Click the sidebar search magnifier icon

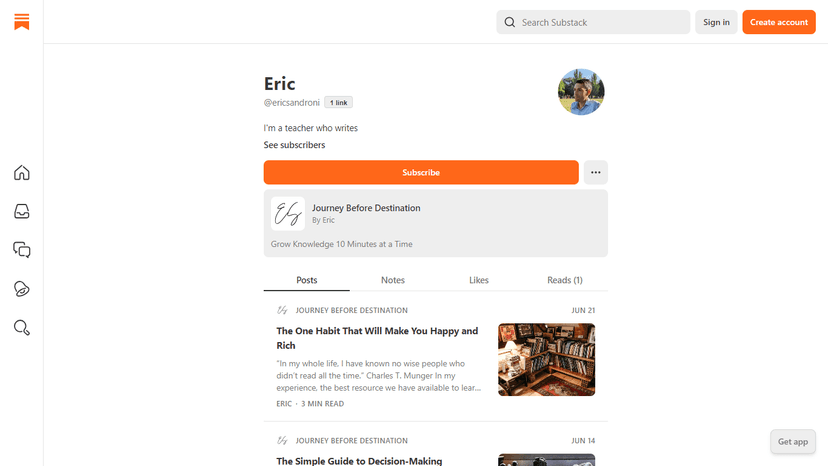tap(21, 327)
